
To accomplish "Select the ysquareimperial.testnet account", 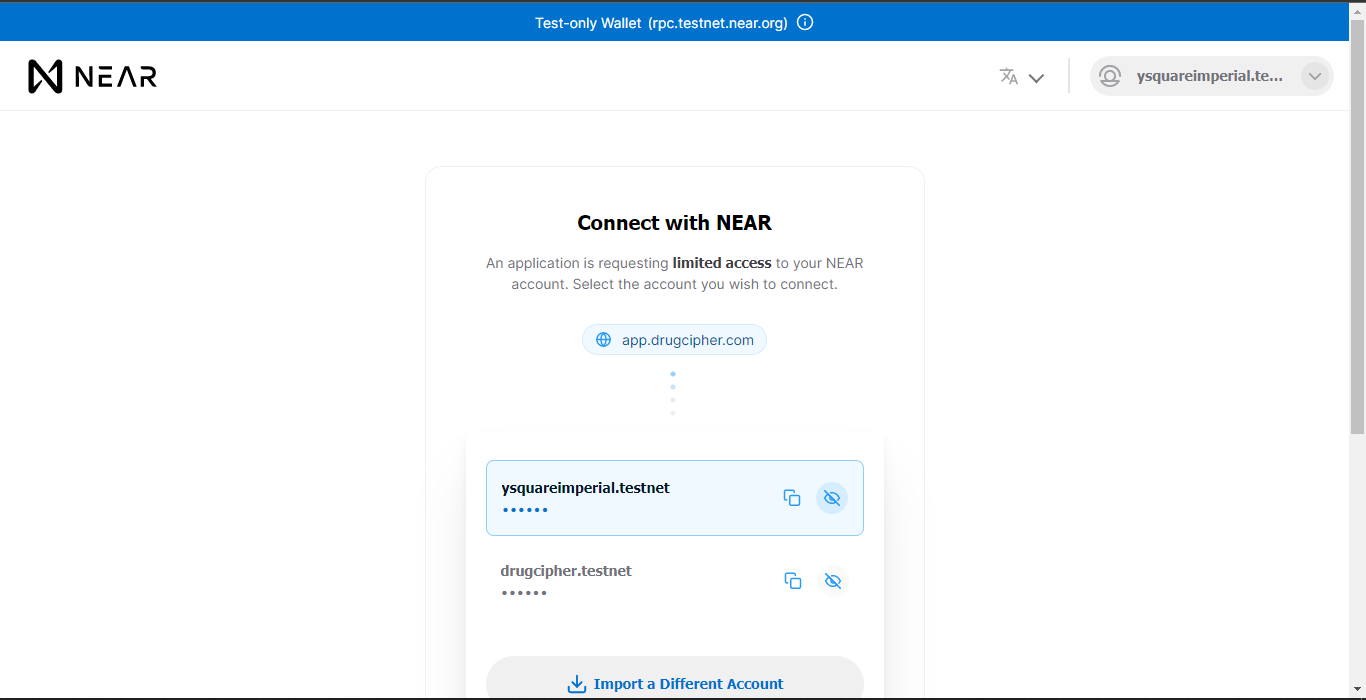I will pyautogui.click(x=675, y=498).
